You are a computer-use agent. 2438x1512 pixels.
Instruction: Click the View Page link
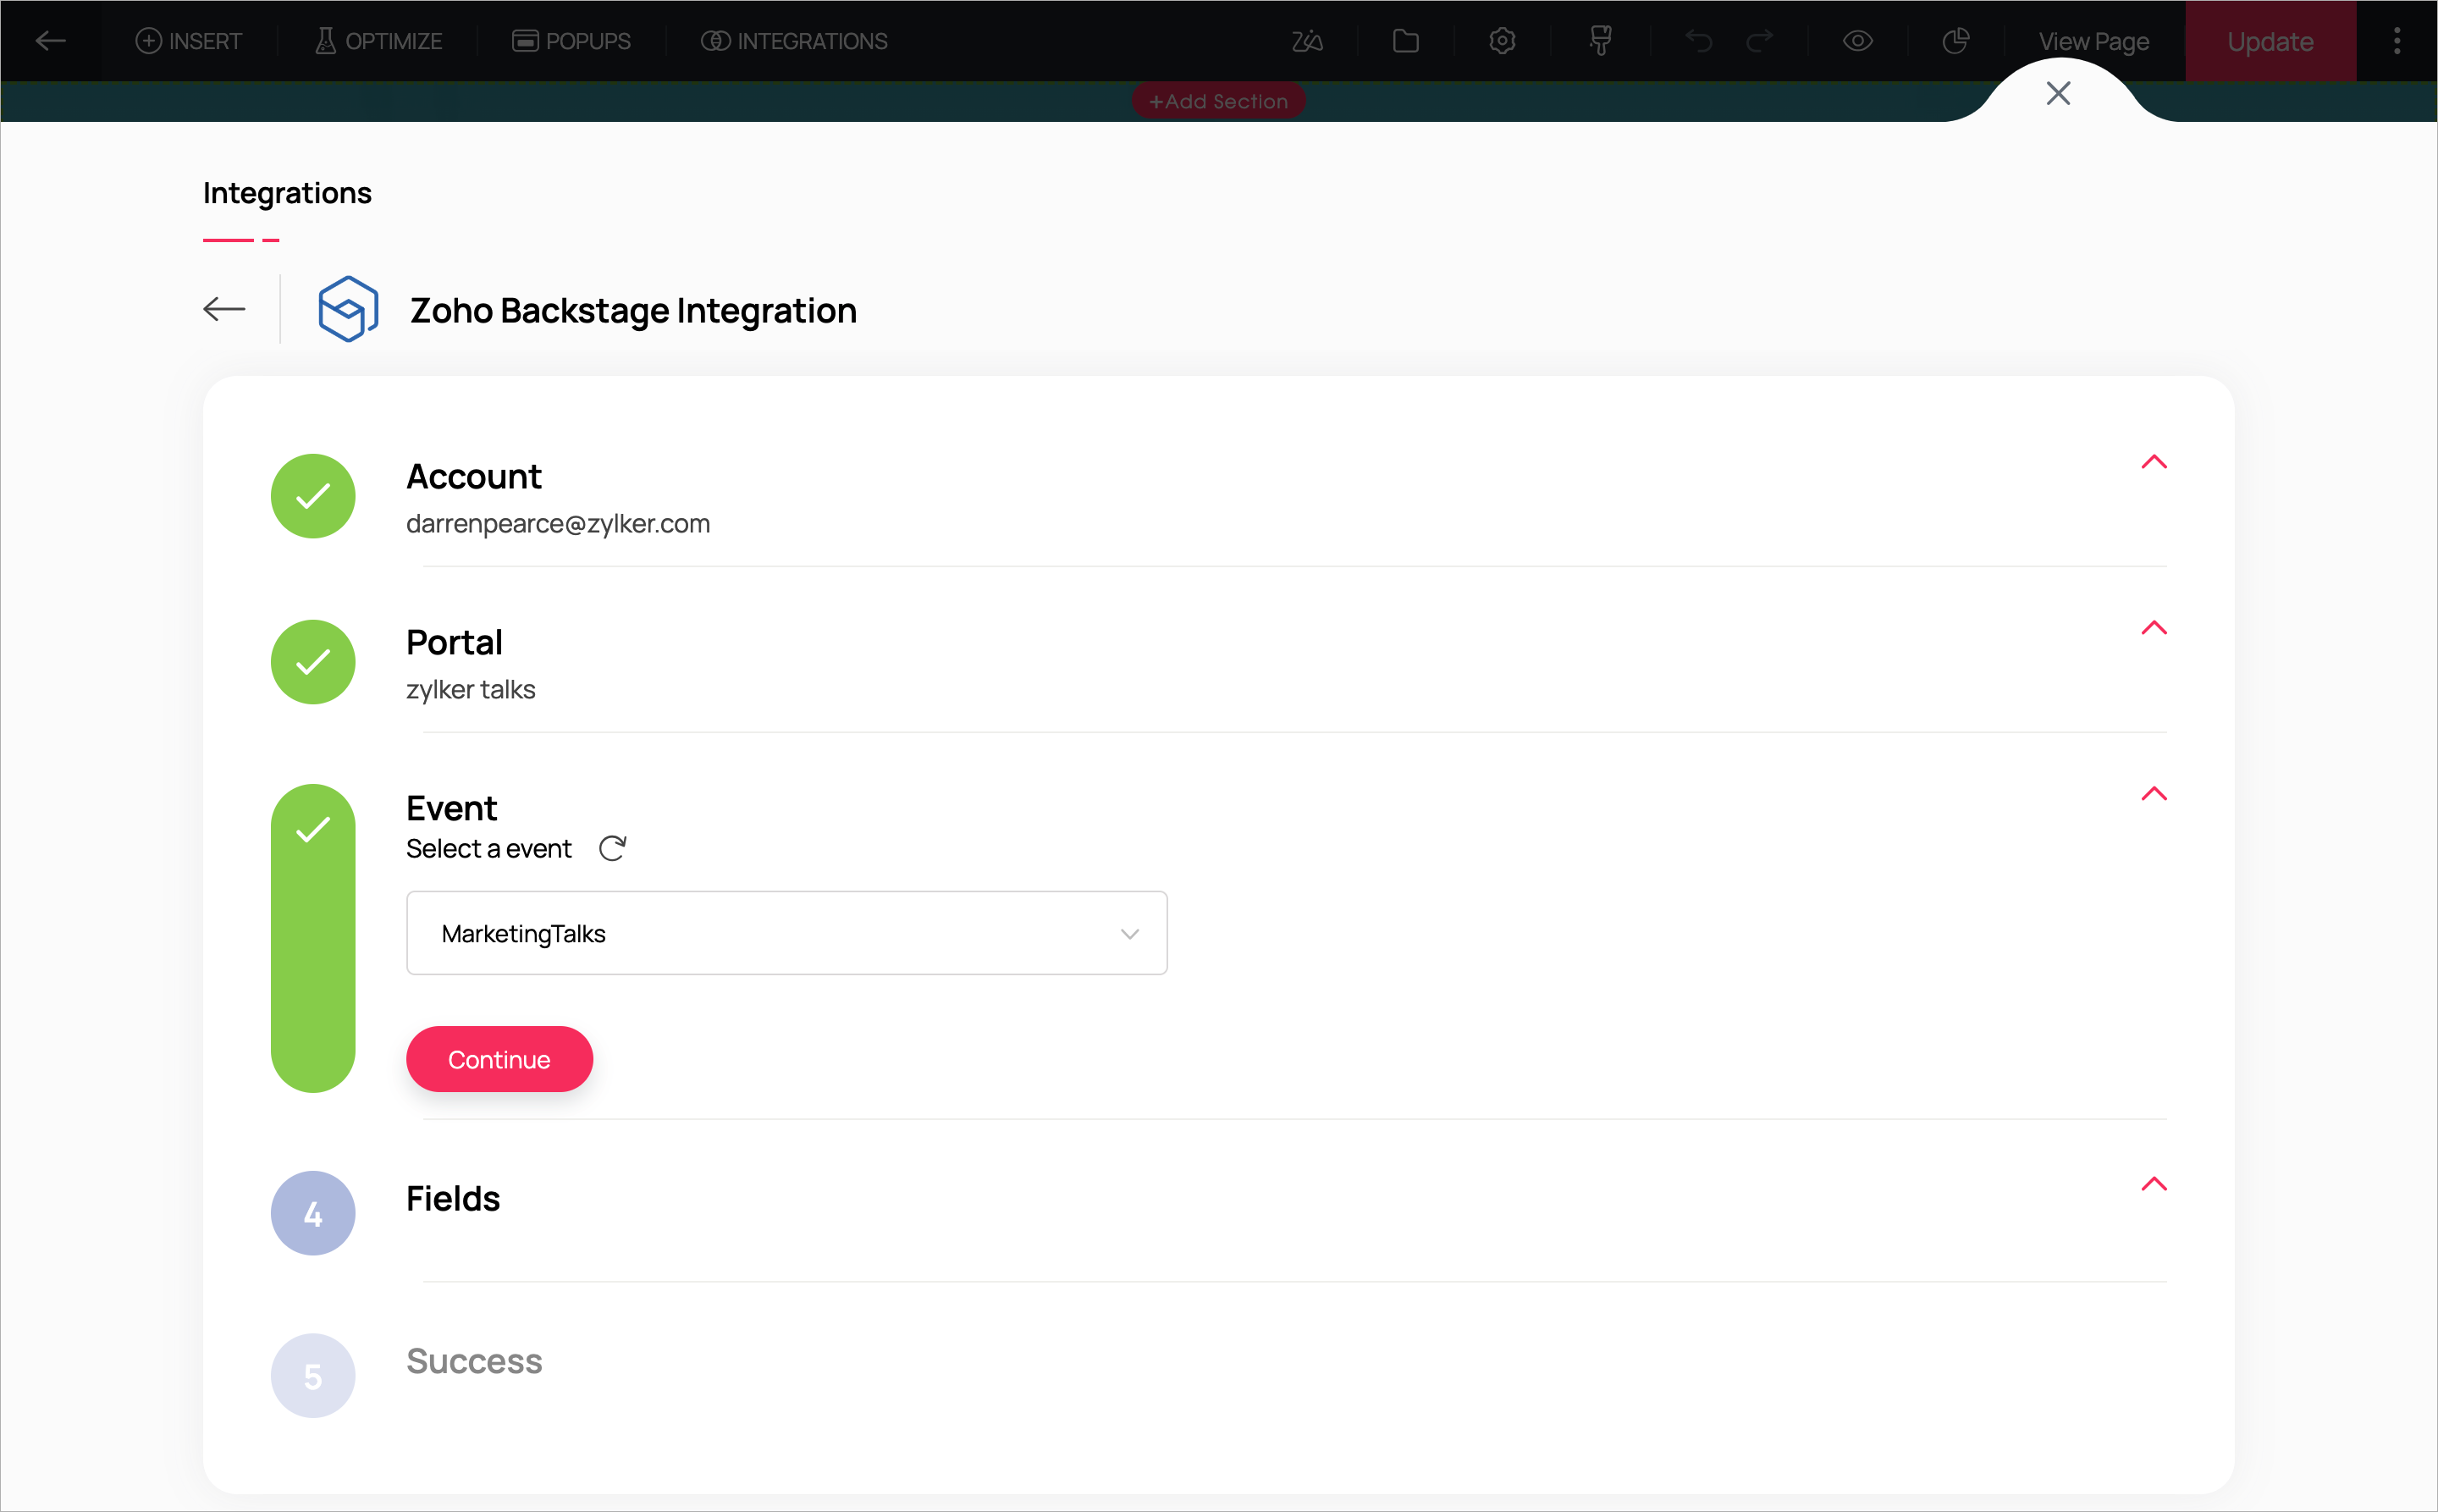2093,41
